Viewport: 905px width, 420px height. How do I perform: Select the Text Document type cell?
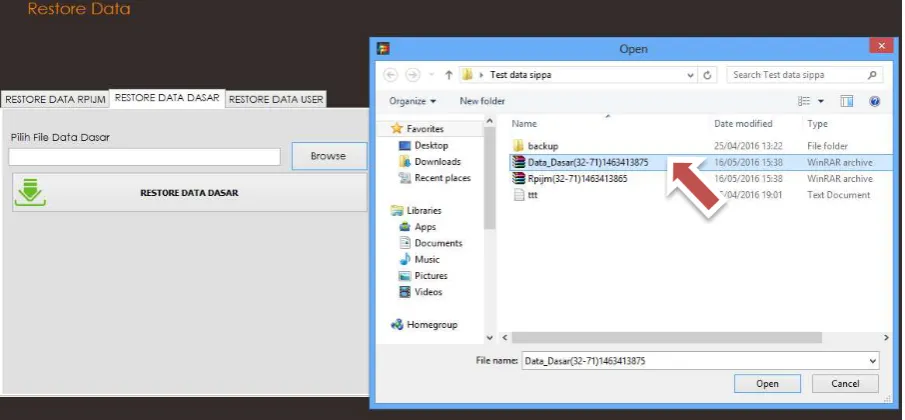pos(839,195)
